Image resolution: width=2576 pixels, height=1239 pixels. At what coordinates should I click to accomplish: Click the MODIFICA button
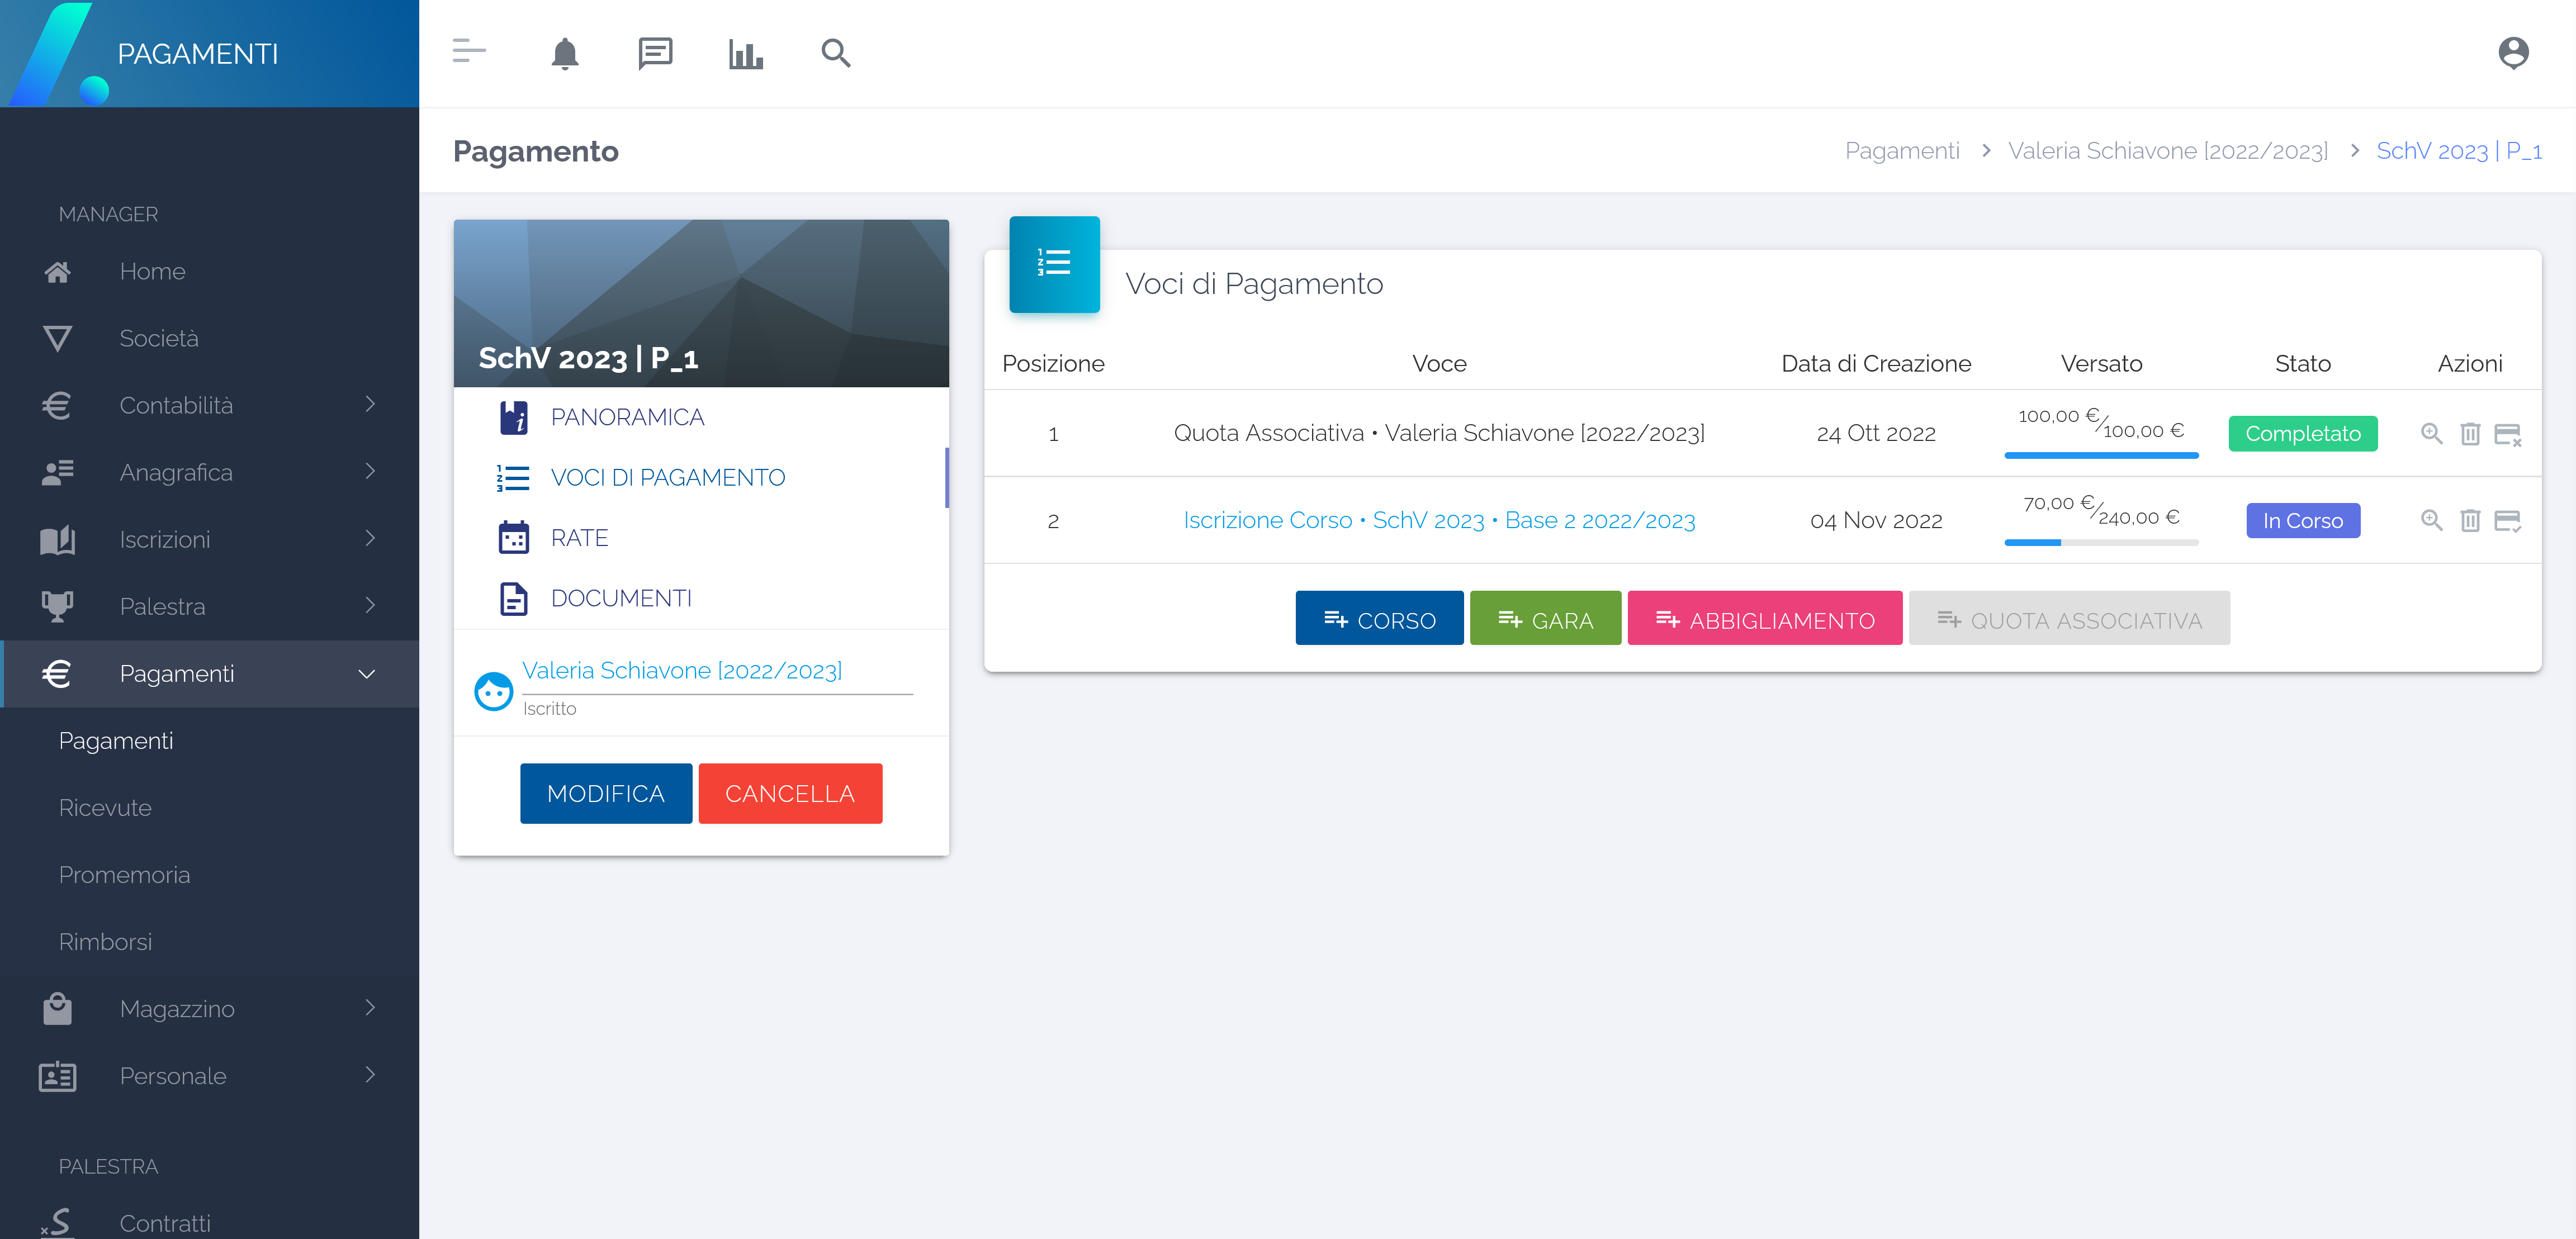coord(605,793)
